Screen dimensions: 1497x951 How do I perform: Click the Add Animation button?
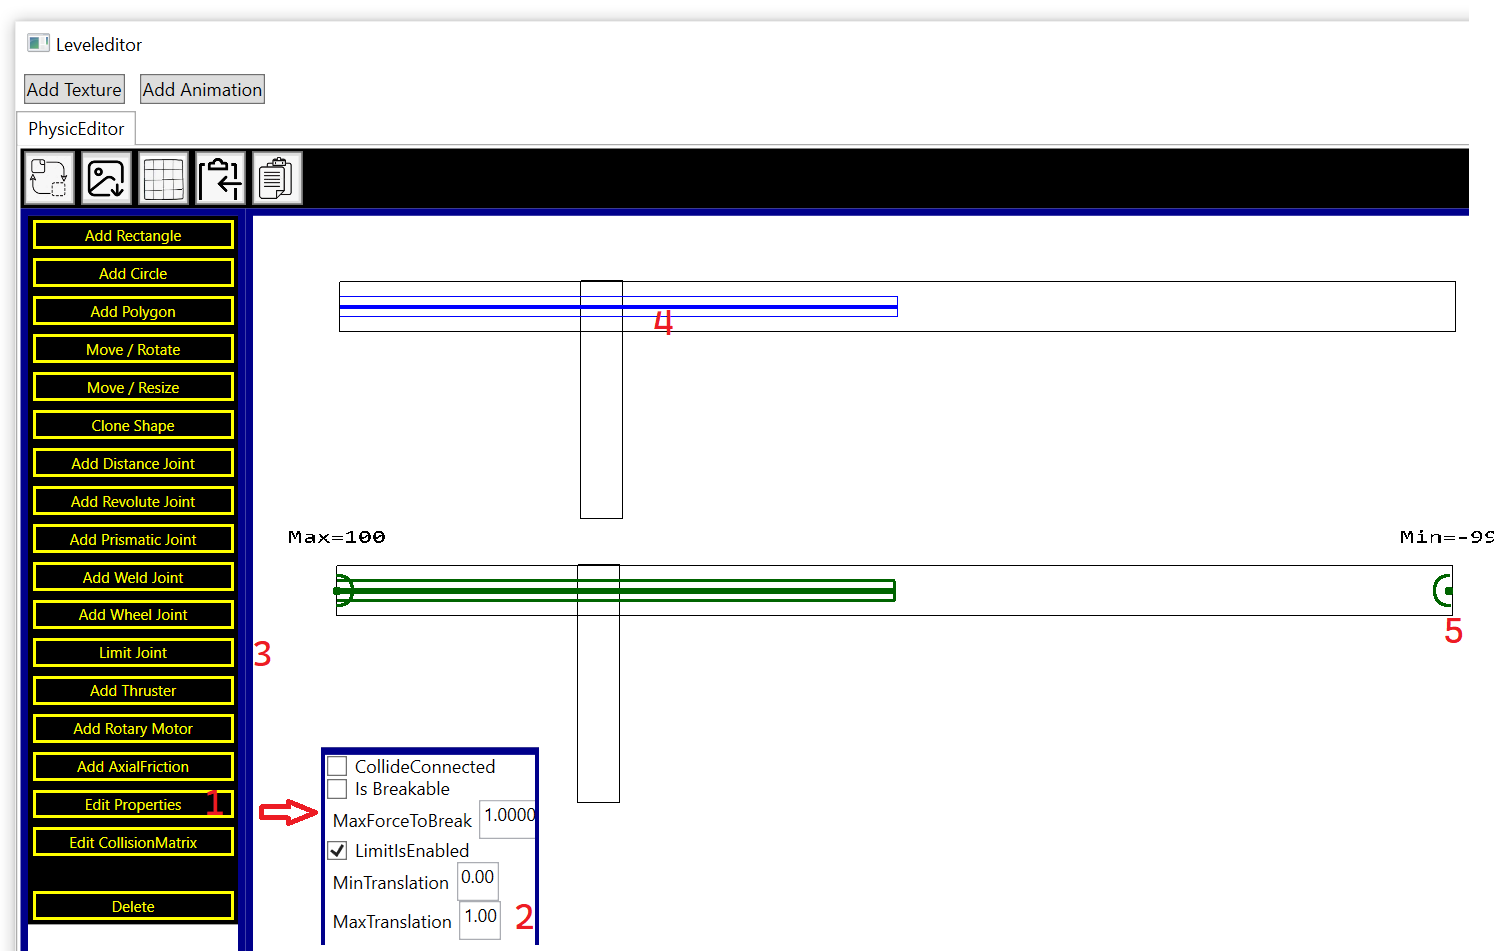pos(202,89)
